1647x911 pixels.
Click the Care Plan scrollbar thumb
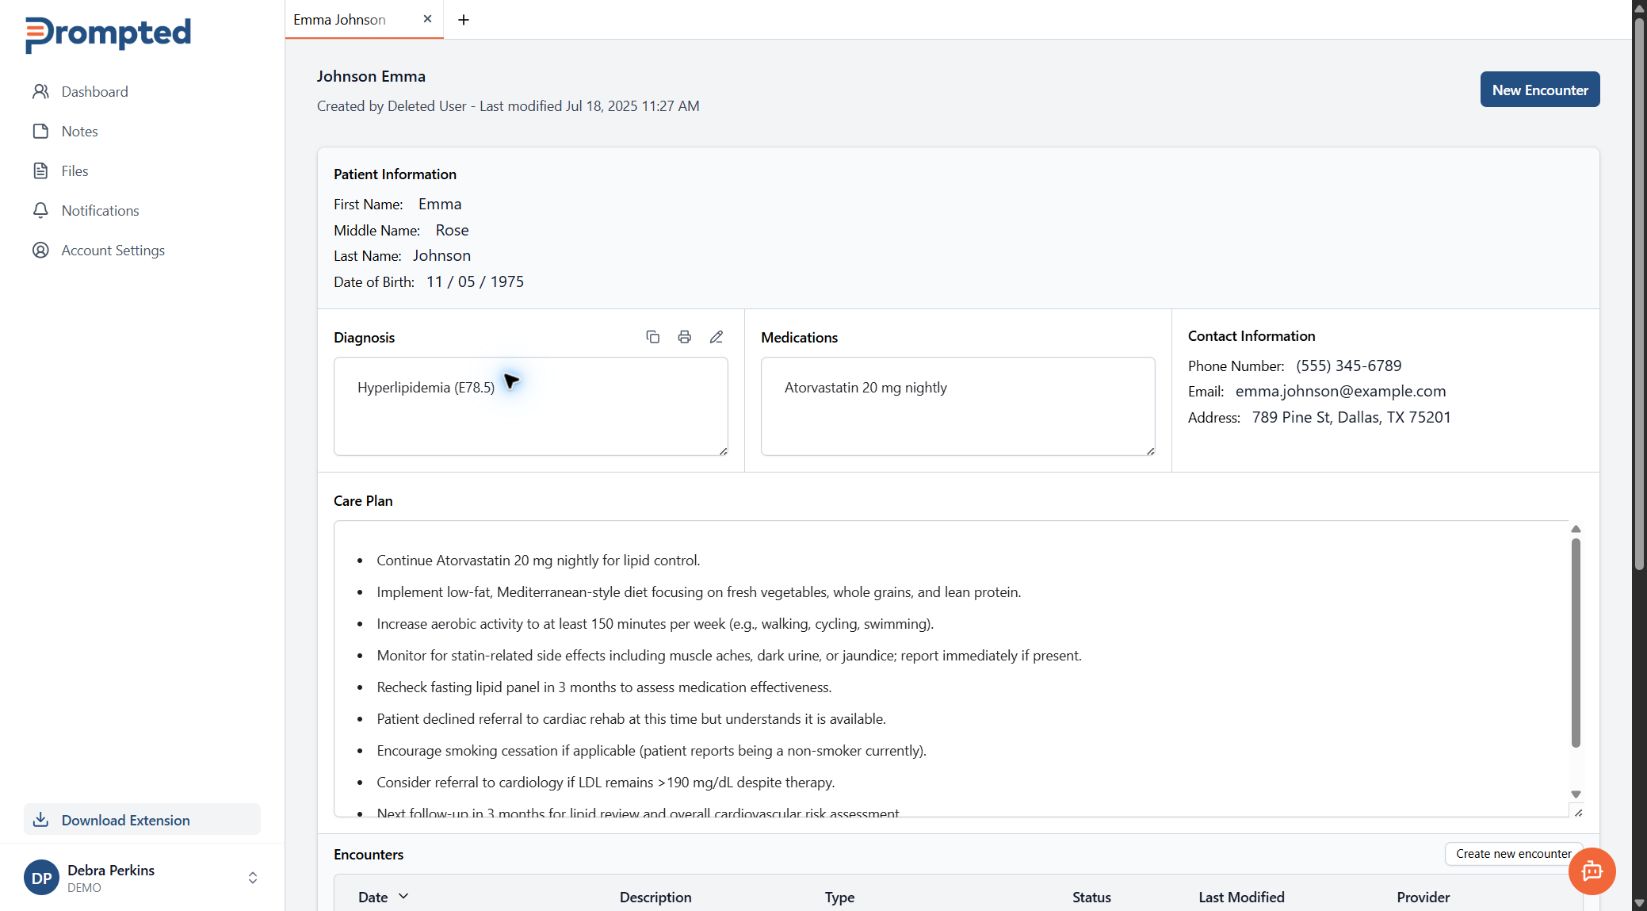(1576, 643)
